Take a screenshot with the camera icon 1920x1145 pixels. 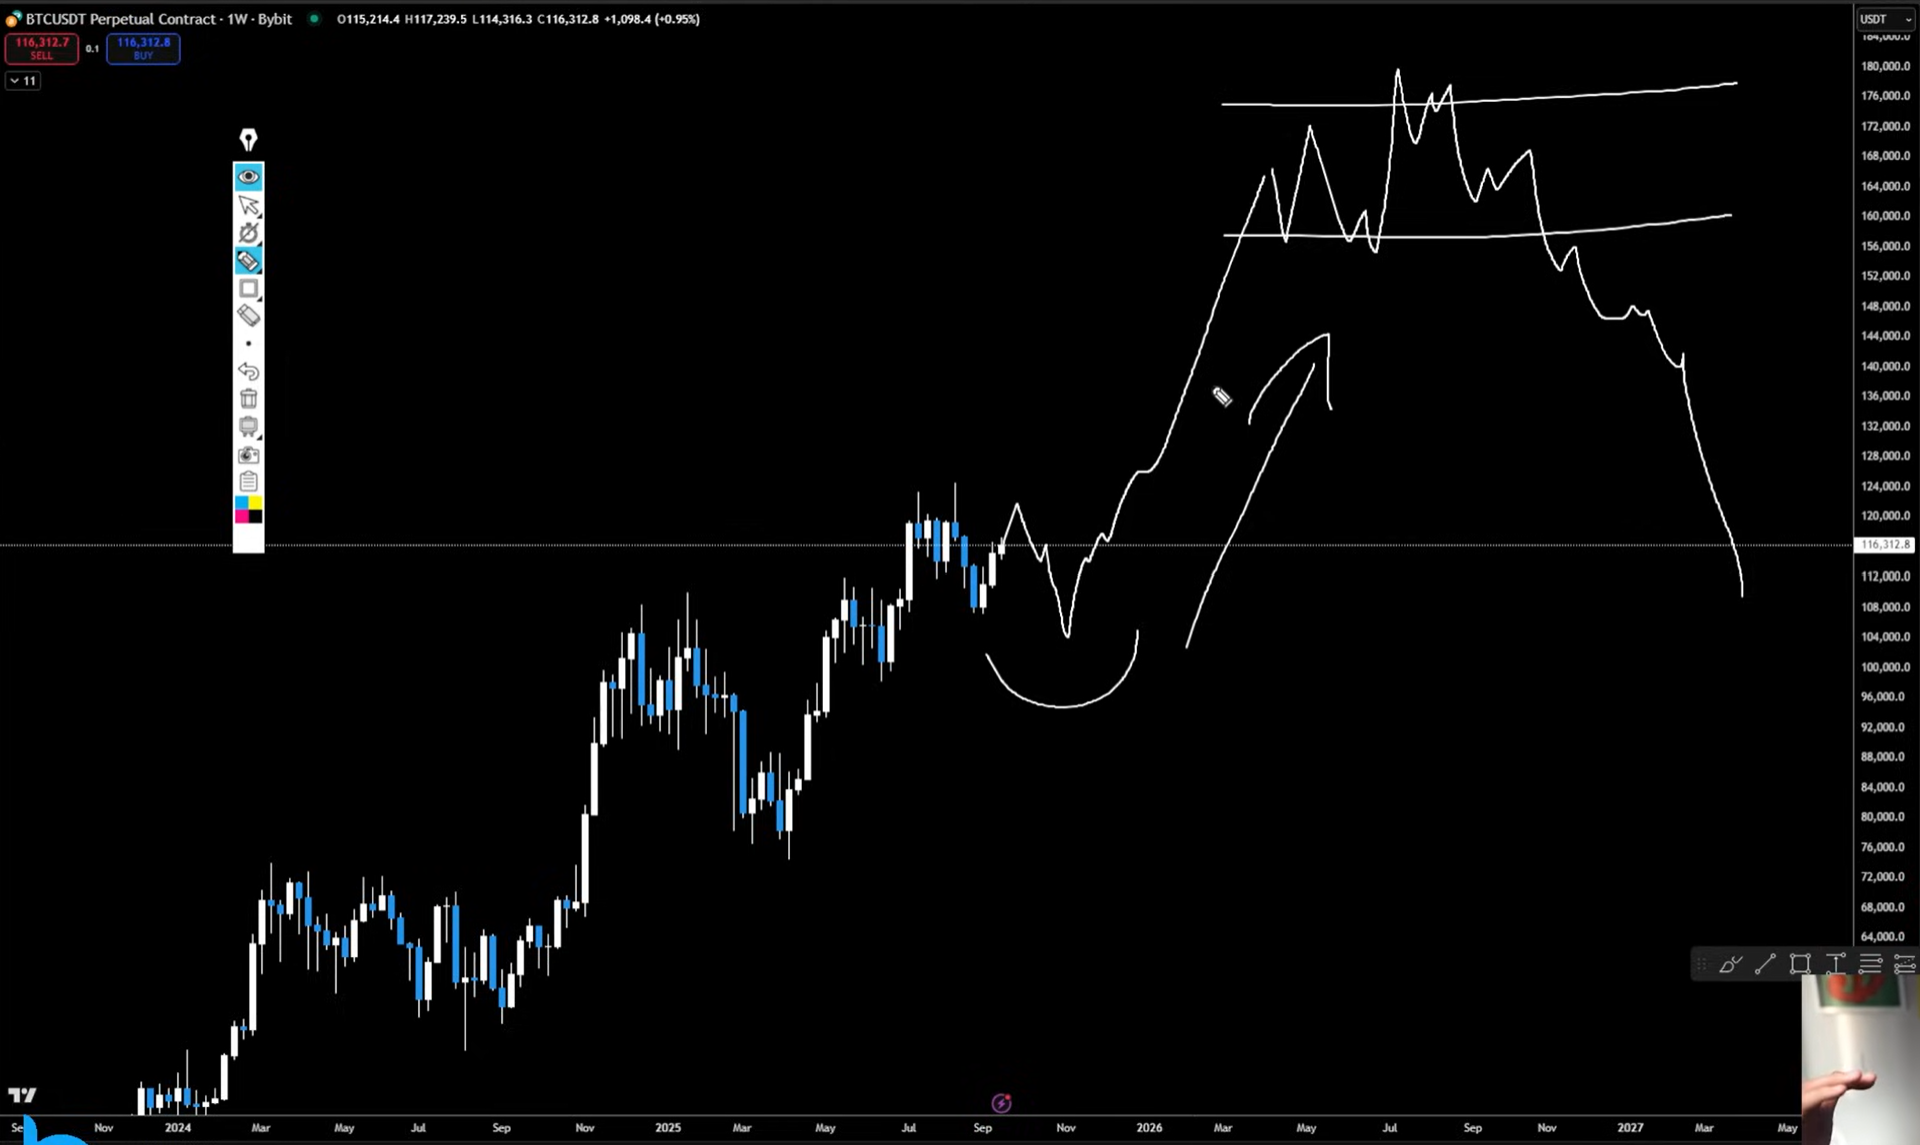point(248,455)
